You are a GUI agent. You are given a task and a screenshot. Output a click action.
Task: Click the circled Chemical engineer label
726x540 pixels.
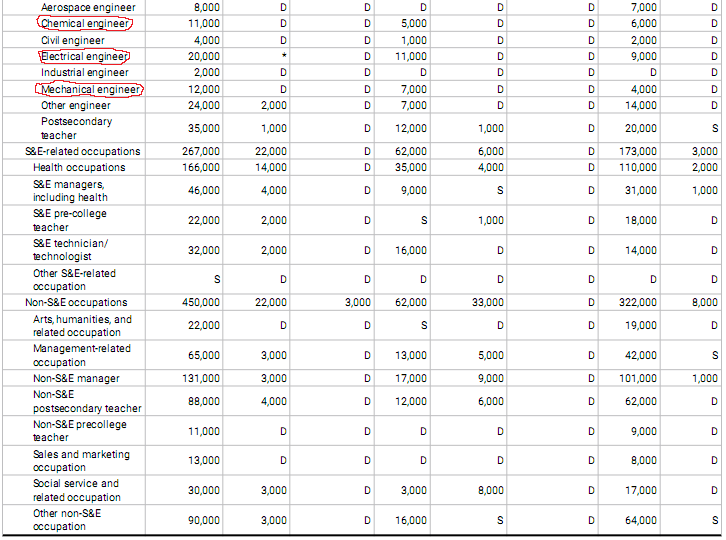[x=85, y=24]
